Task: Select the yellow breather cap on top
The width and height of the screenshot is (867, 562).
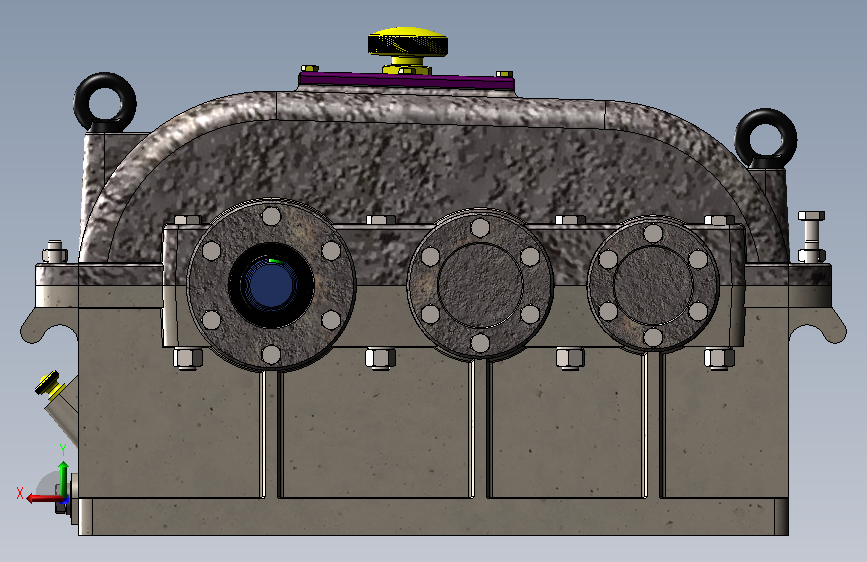Action: coord(408,42)
